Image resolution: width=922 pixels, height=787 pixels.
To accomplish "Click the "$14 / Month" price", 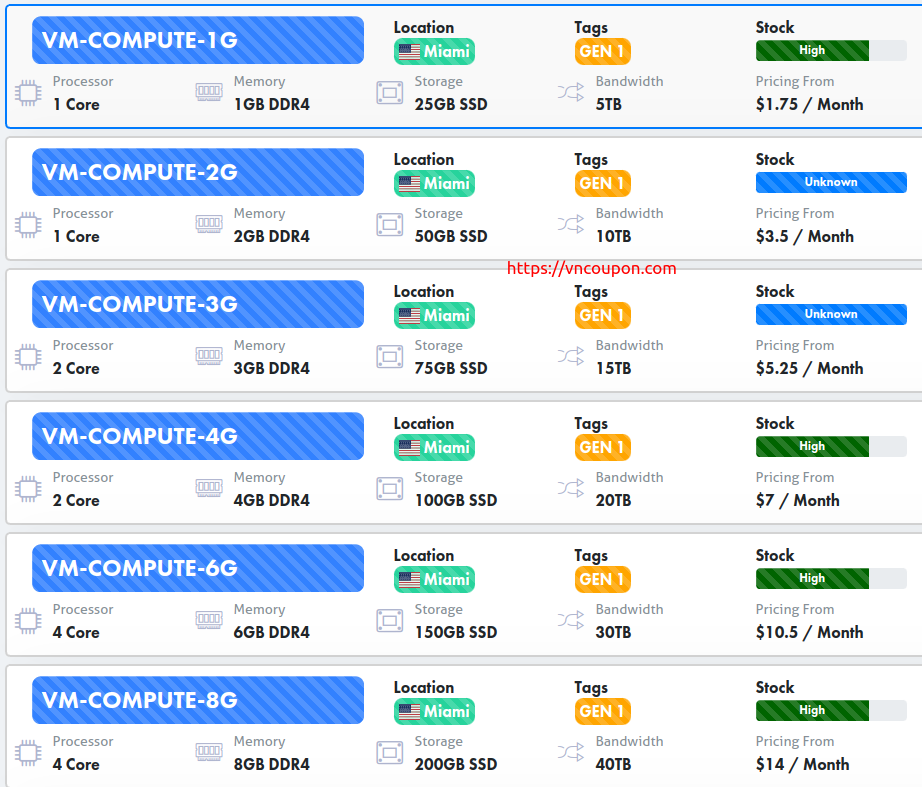I will [x=803, y=764].
